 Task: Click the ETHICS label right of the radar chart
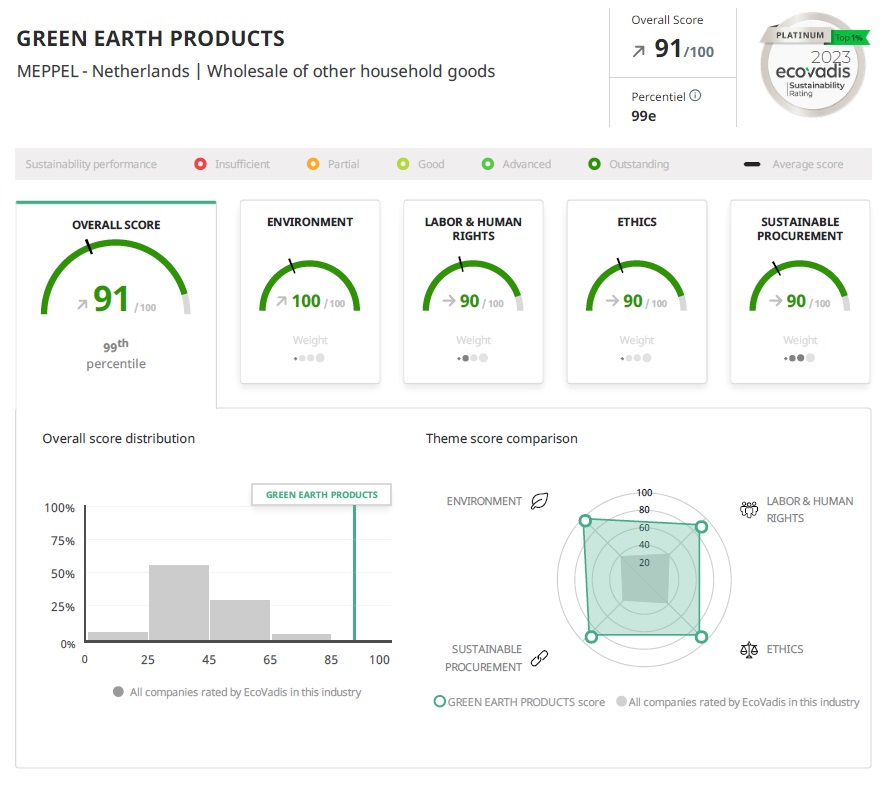[785, 649]
